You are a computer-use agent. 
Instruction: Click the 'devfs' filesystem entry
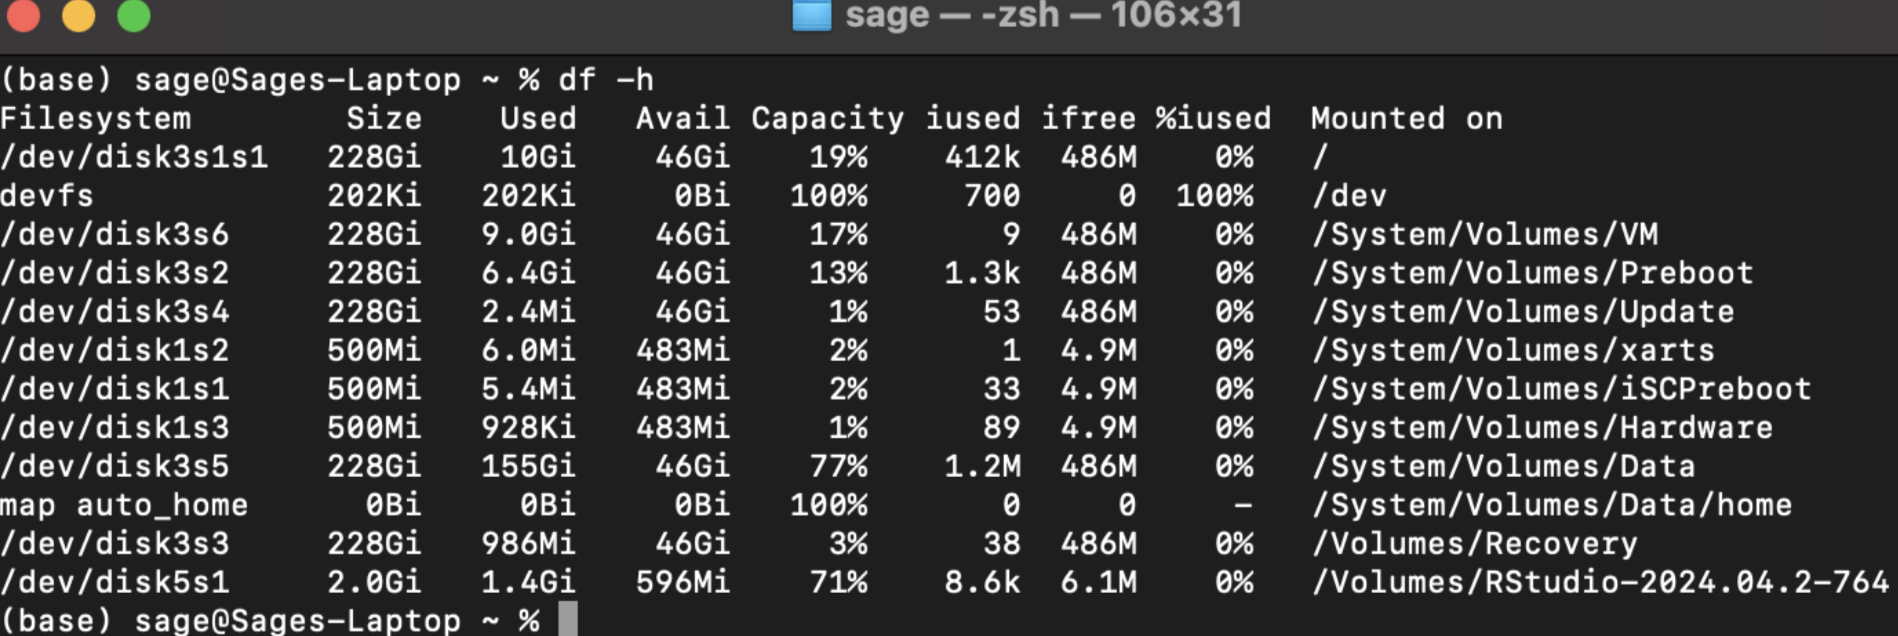pyautogui.click(x=47, y=195)
